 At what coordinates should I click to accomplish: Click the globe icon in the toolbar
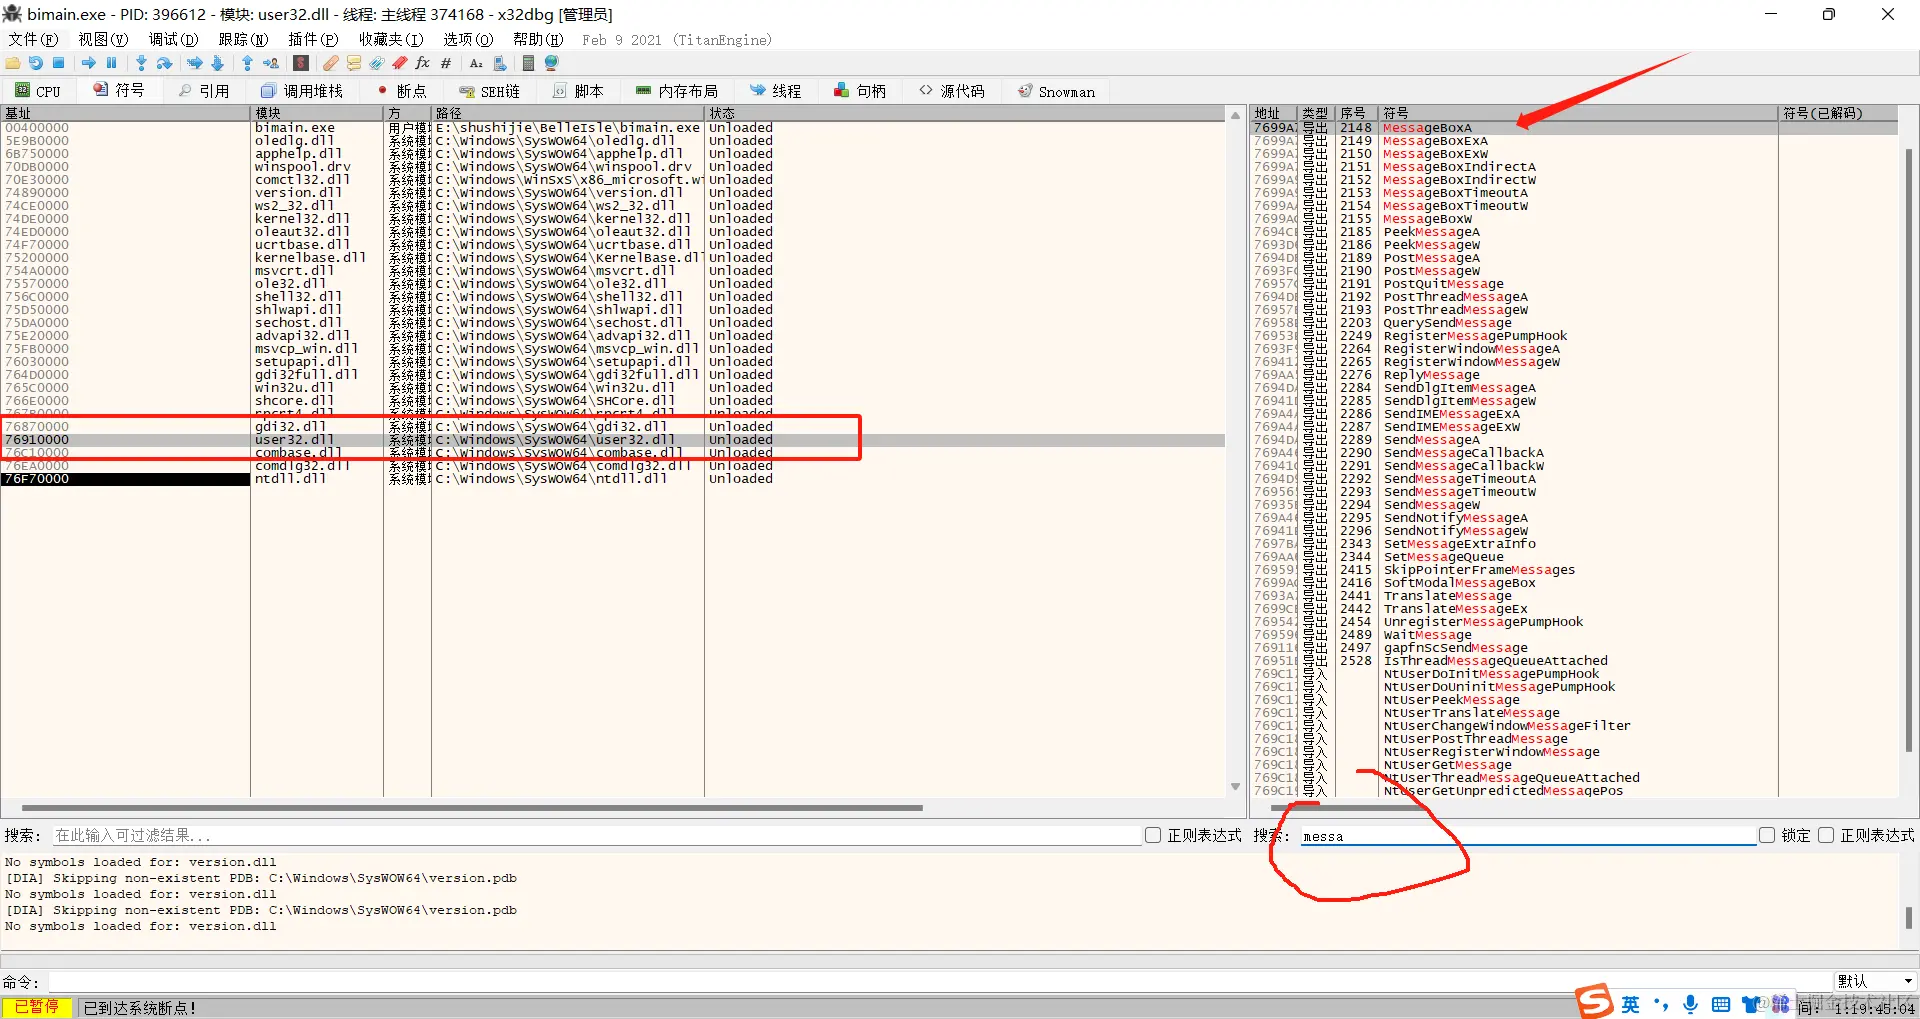(551, 63)
